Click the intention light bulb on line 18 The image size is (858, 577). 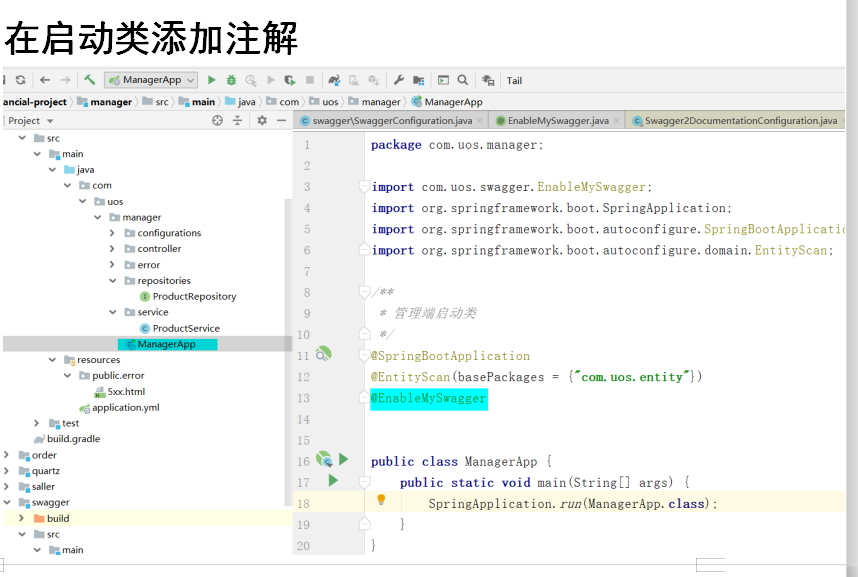(x=381, y=500)
